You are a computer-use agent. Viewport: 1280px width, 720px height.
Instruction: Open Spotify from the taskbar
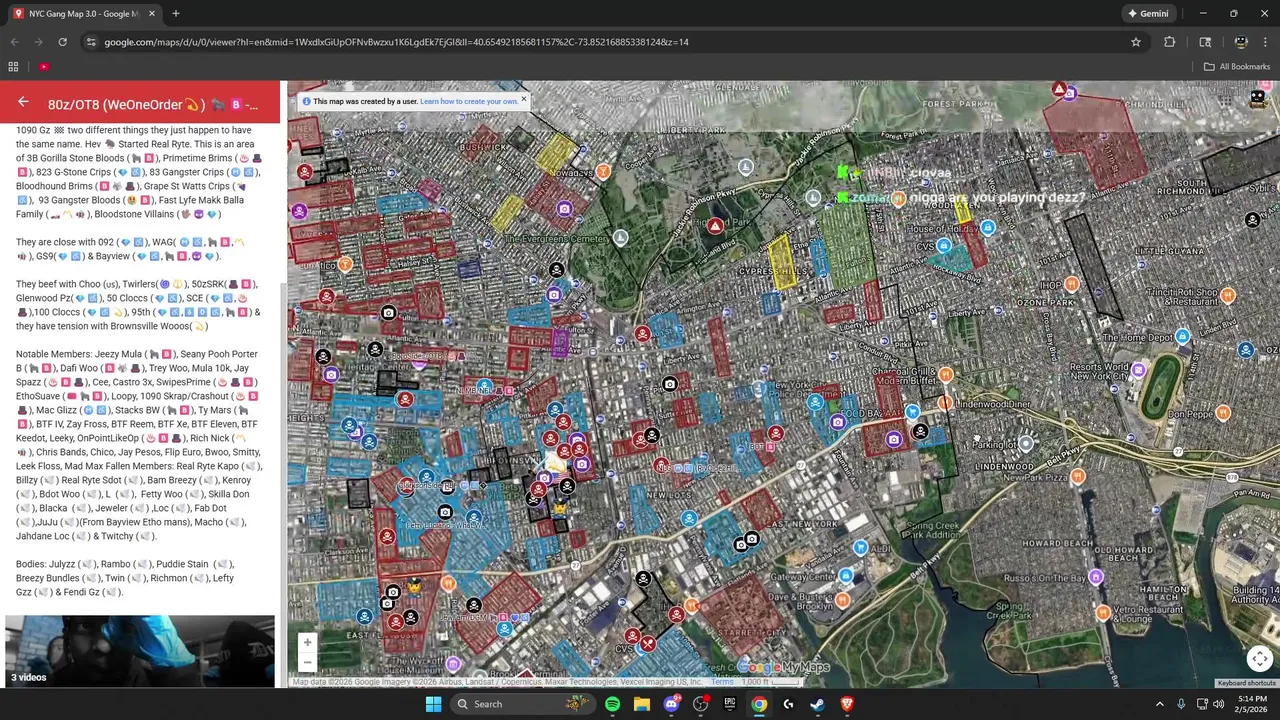tap(612, 704)
